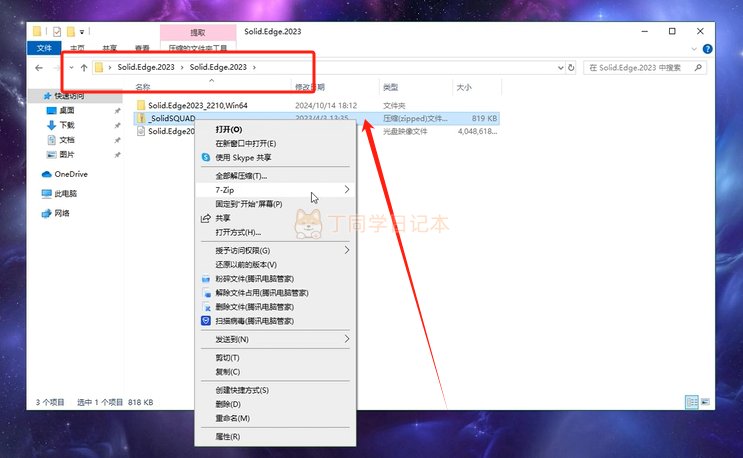Open 属性(R) properties
This screenshot has width=743, height=458.
275,437
